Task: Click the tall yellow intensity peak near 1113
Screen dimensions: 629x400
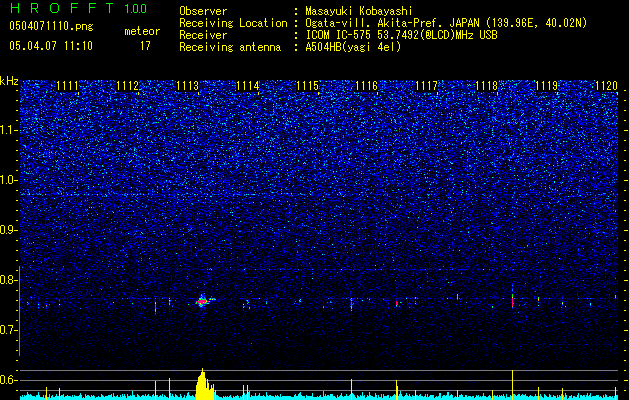Action: point(204,384)
